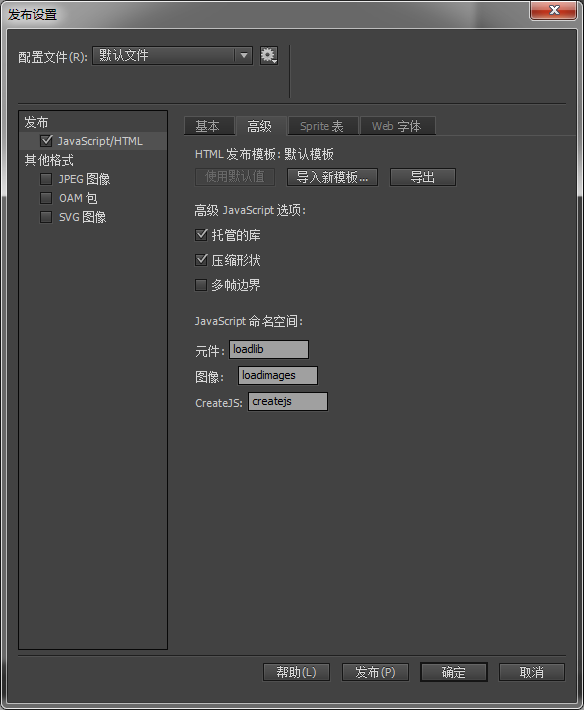Click the 元件 namespace field loadlib
This screenshot has width=584, height=710.
(x=269, y=350)
